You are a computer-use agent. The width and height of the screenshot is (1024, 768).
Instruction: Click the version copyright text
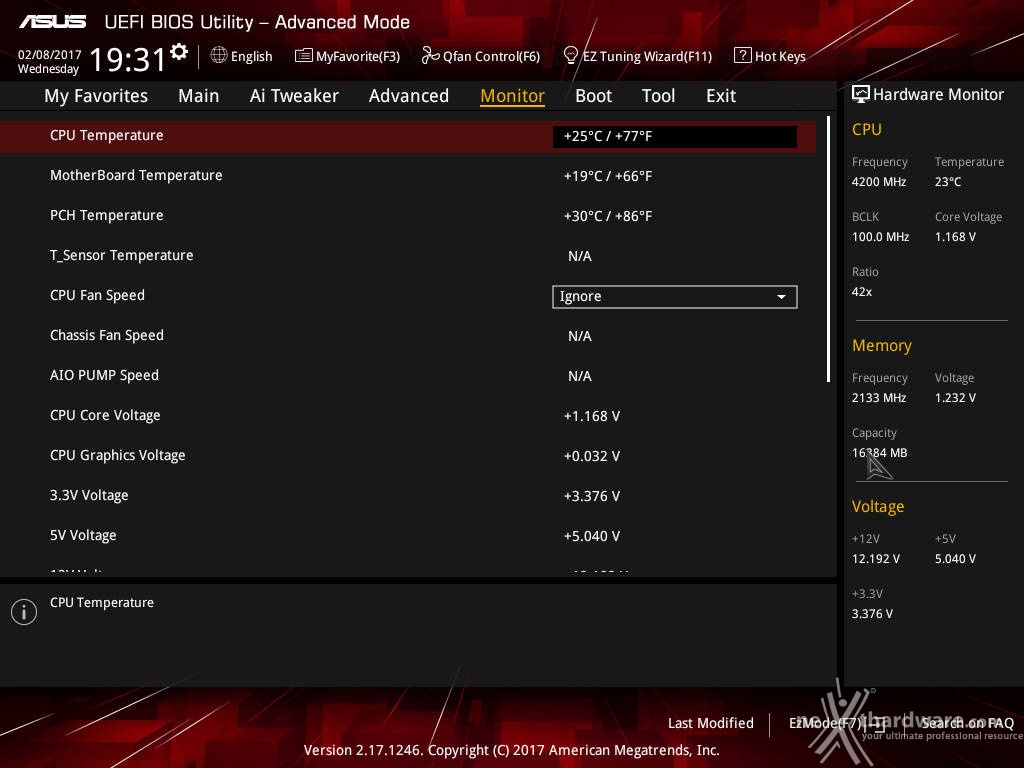[x=511, y=750]
